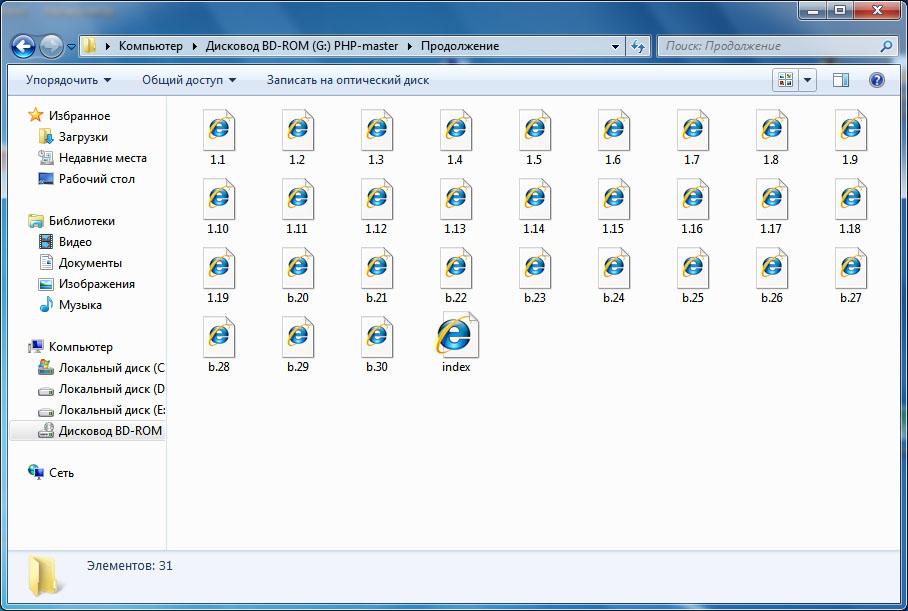Screen dimensions: 908x611
Task: Click file 1.3
Action: [376, 137]
